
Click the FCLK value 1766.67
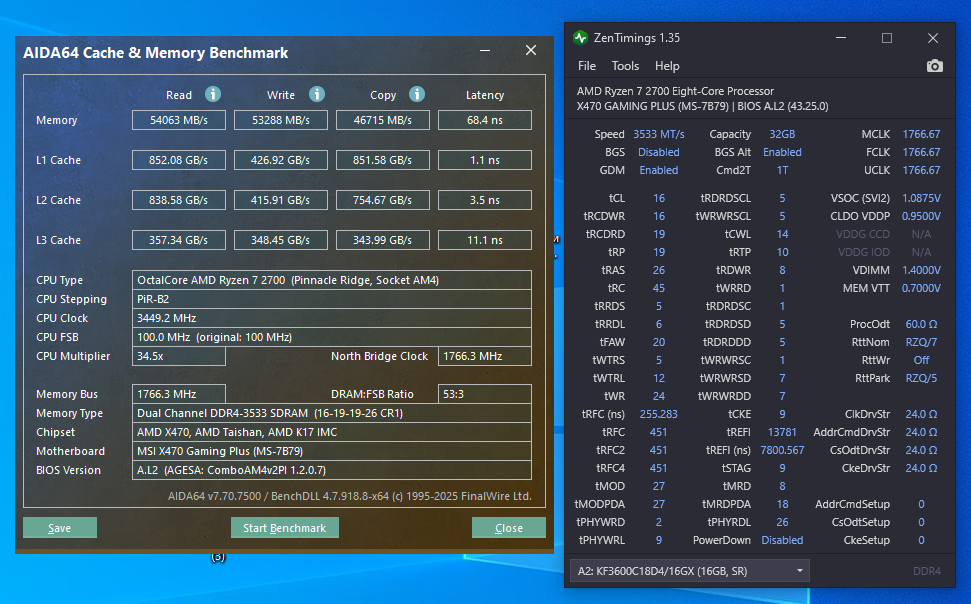click(921, 152)
